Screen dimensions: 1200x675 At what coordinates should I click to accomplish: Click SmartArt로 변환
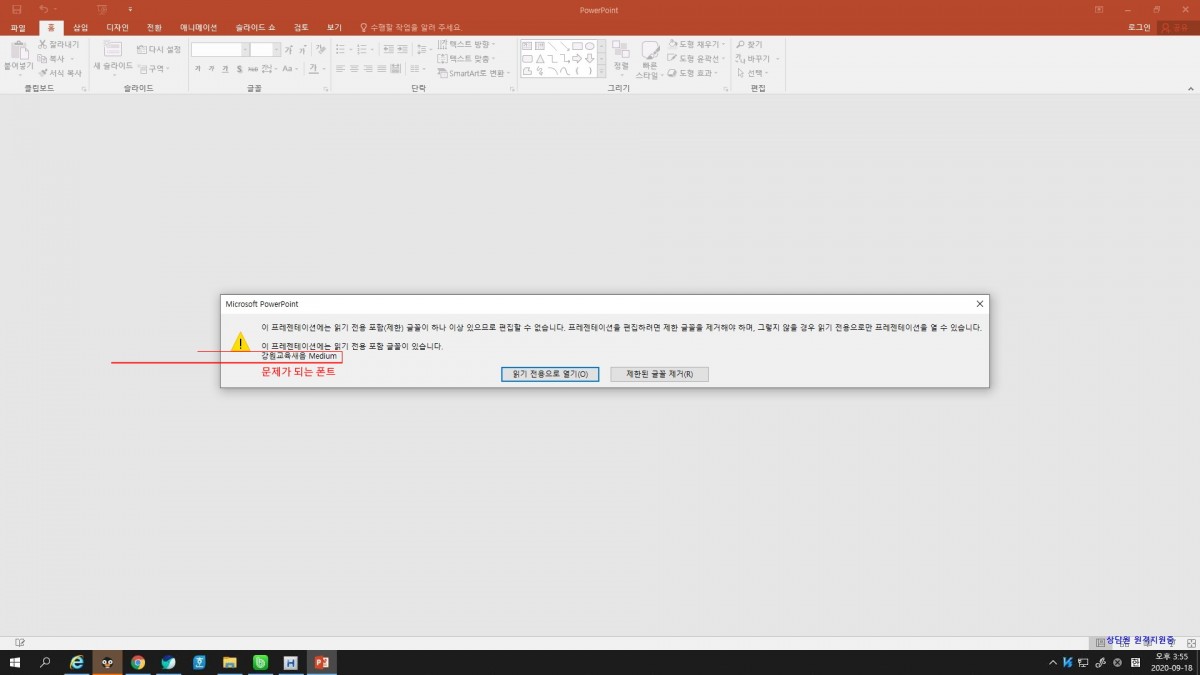pyautogui.click(x=474, y=73)
